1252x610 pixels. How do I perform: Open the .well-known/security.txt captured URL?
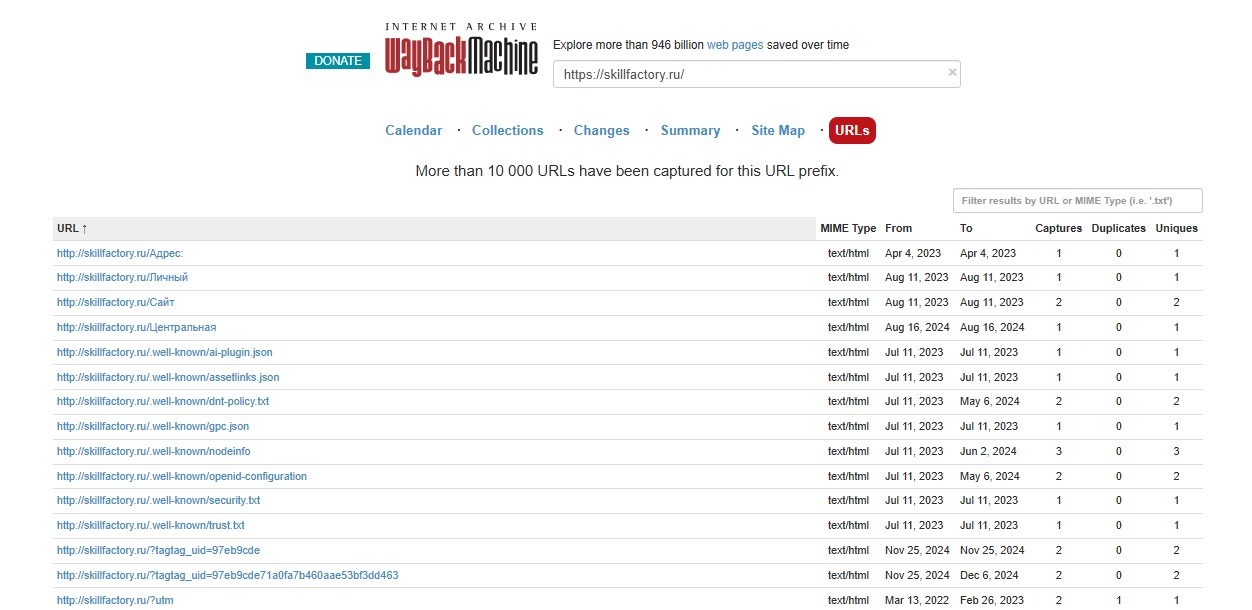click(158, 500)
